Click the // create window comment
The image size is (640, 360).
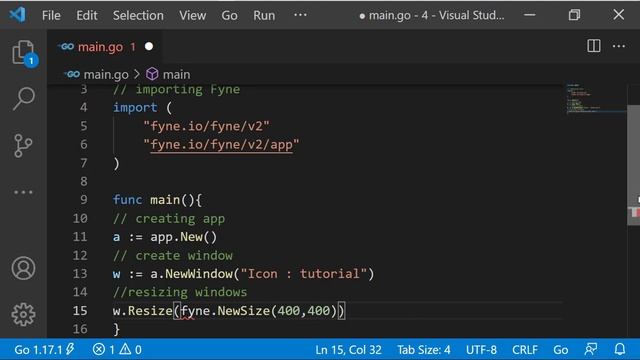click(173, 256)
